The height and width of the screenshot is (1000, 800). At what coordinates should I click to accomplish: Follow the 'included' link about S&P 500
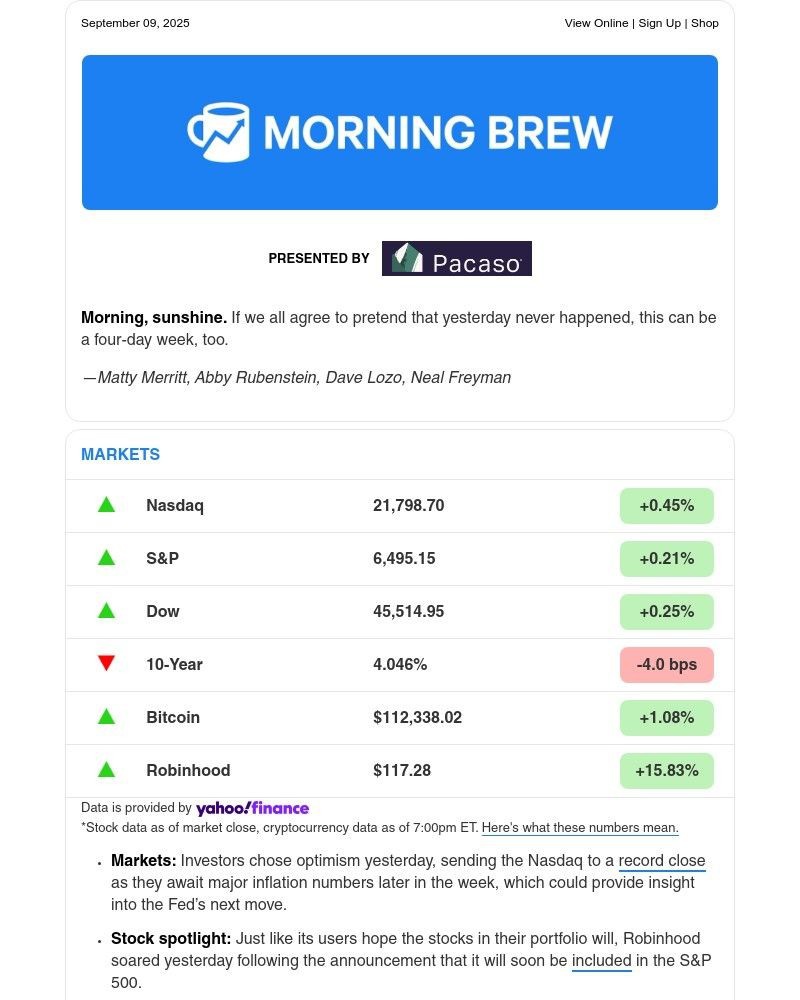tap(602, 961)
